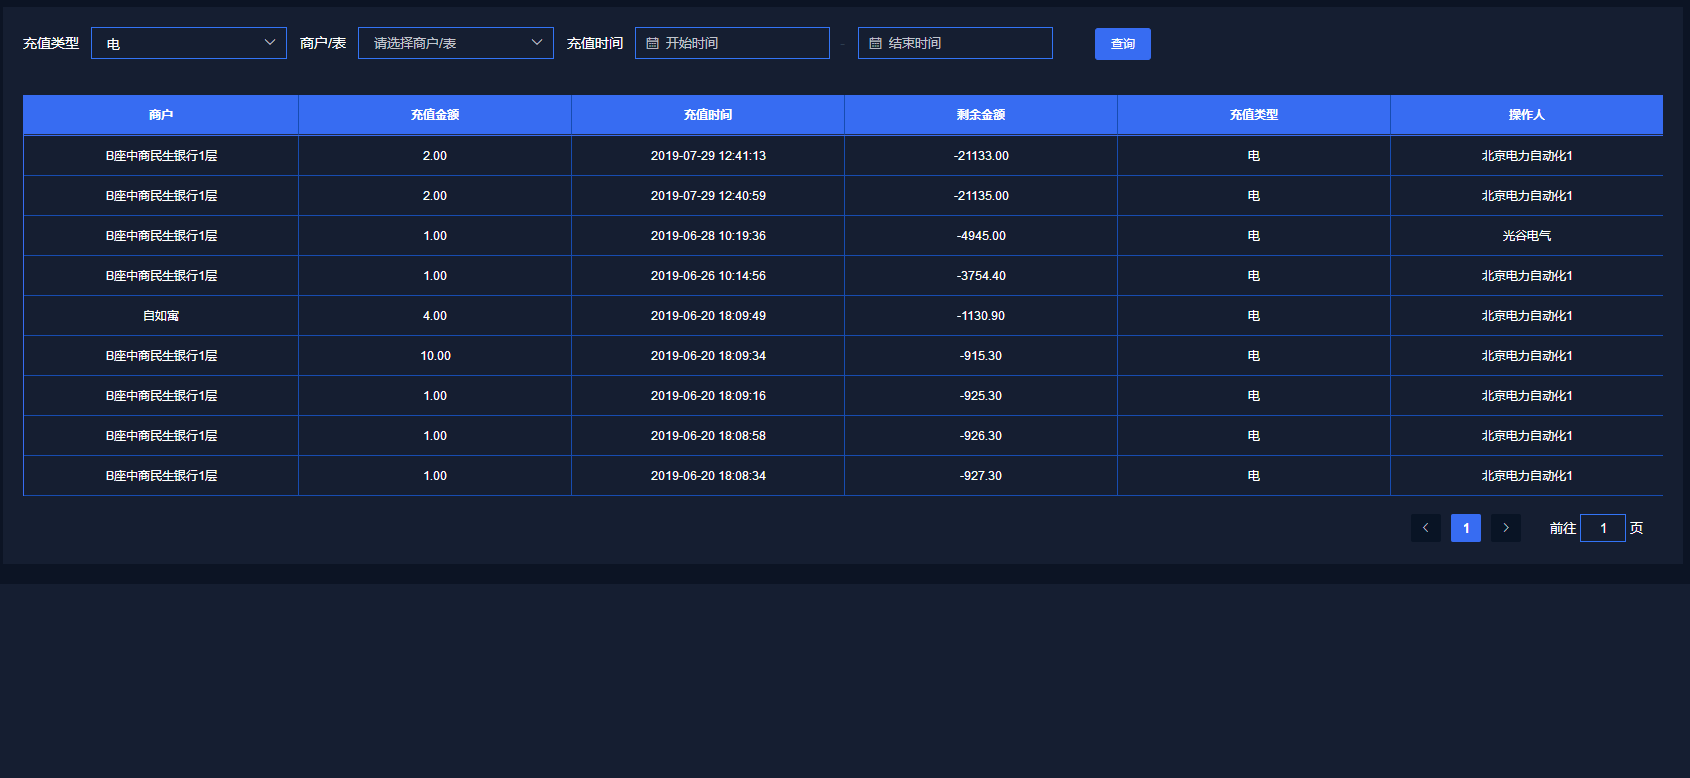Click the 查询 search button
This screenshot has width=1690, height=778.
tap(1122, 44)
